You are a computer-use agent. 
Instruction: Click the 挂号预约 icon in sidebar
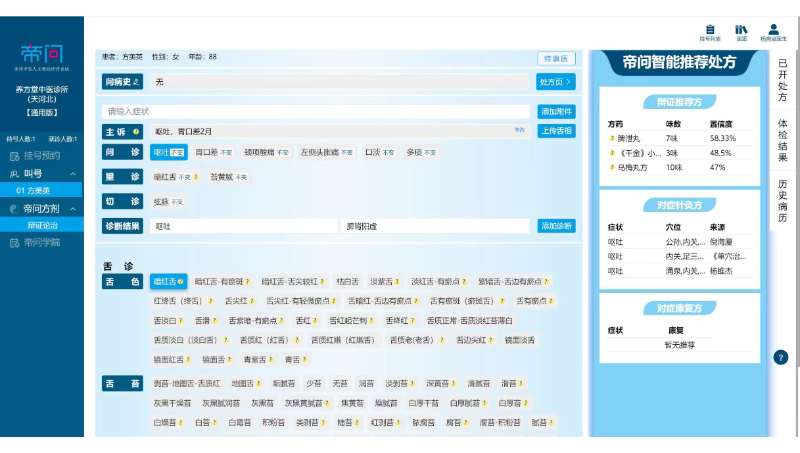14,156
